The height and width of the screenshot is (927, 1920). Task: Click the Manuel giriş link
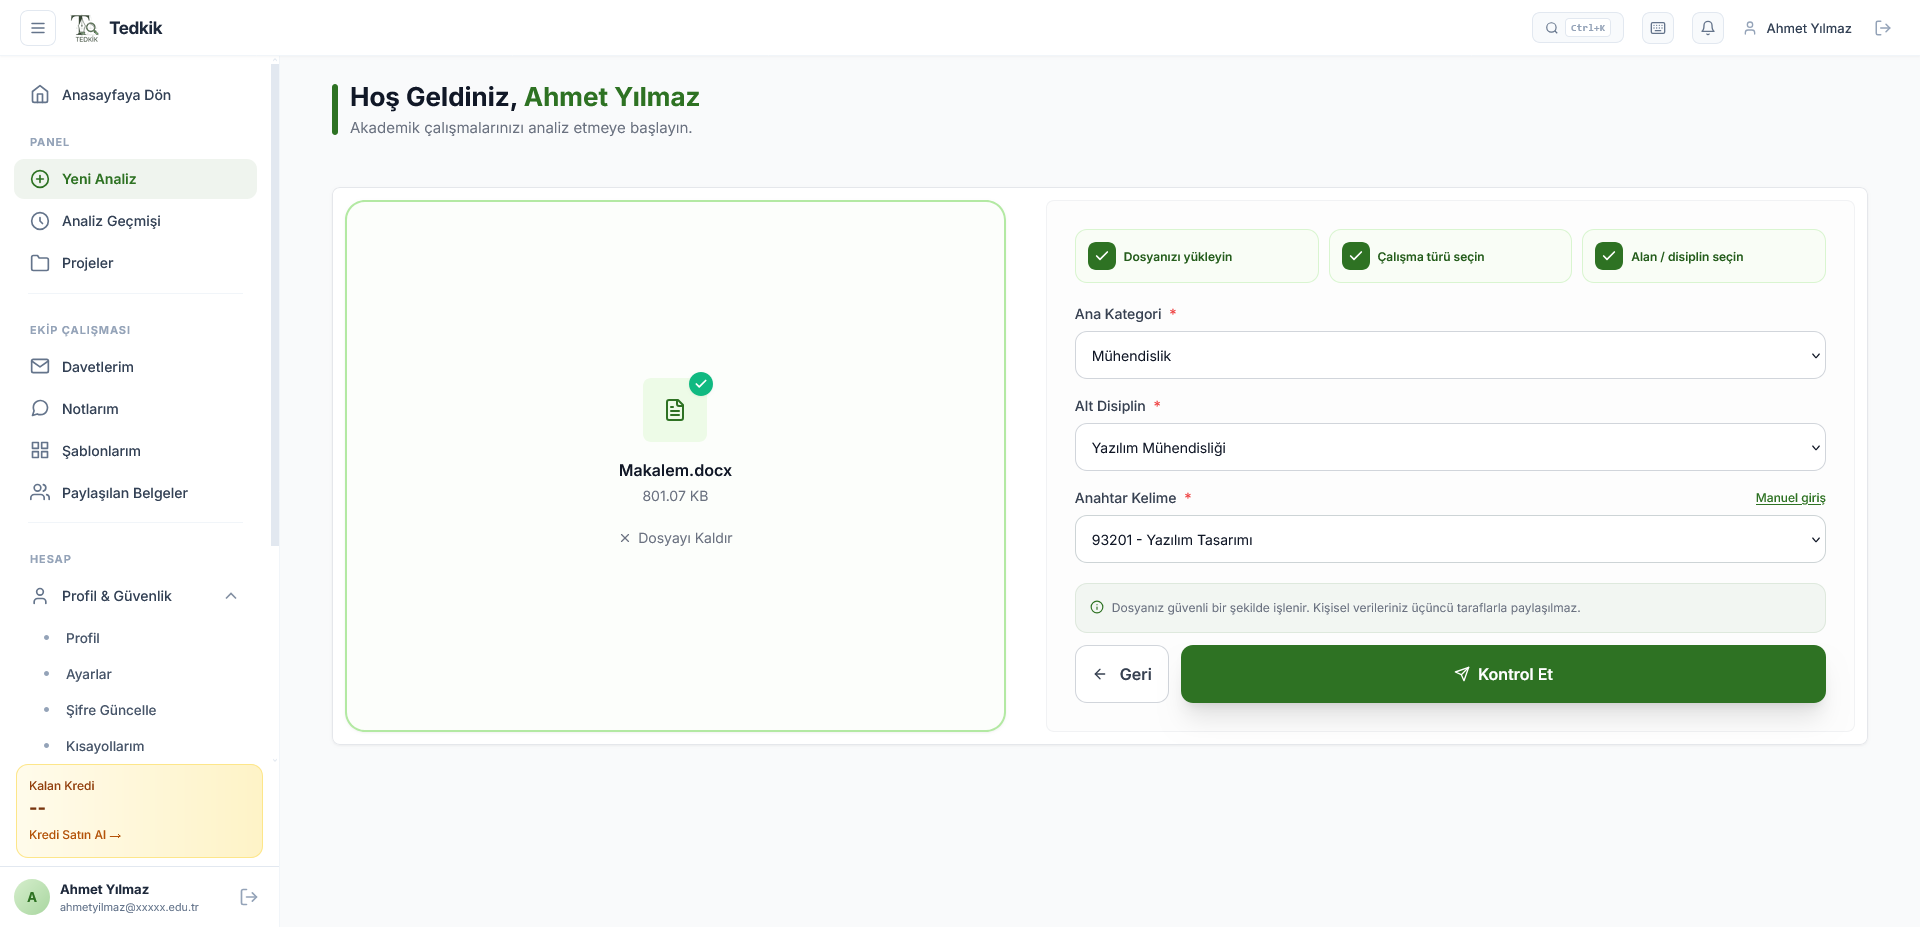click(x=1790, y=498)
